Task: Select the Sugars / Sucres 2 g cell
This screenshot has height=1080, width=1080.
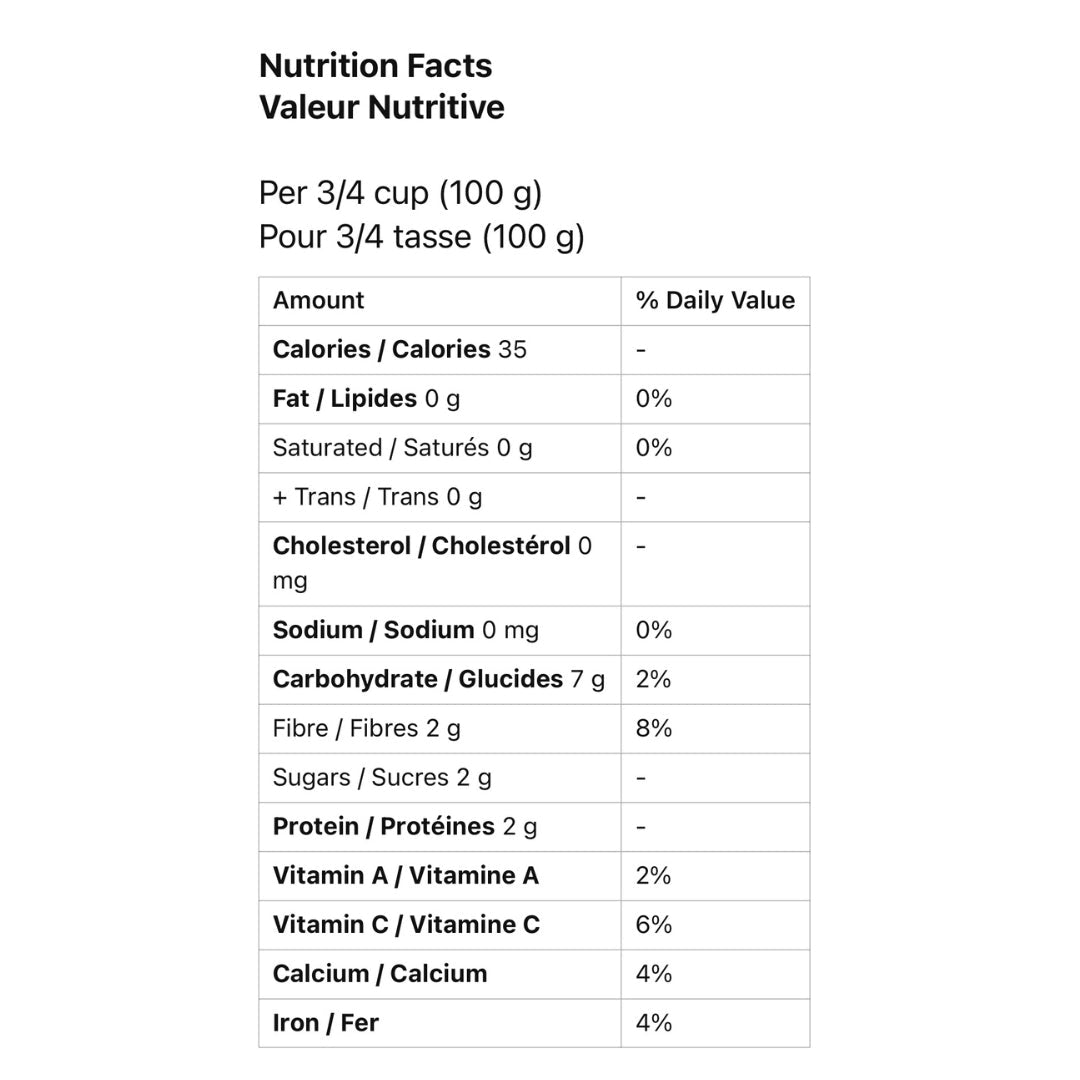Action: click(382, 778)
